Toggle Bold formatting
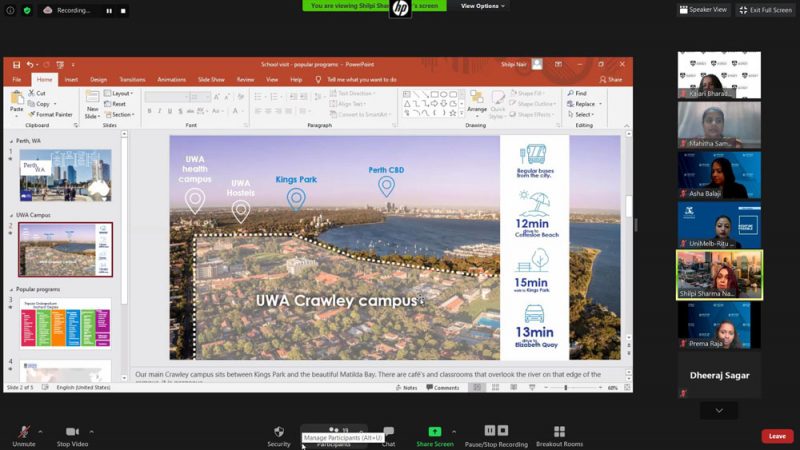The width and height of the screenshot is (800, 450). (149, 111)
